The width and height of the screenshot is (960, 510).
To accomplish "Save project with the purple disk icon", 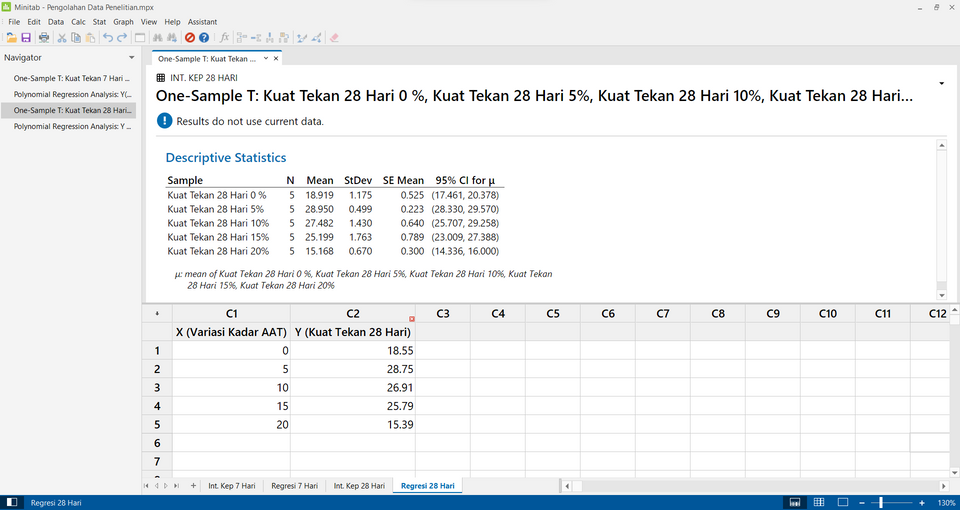I will click(x=26, y=37).
